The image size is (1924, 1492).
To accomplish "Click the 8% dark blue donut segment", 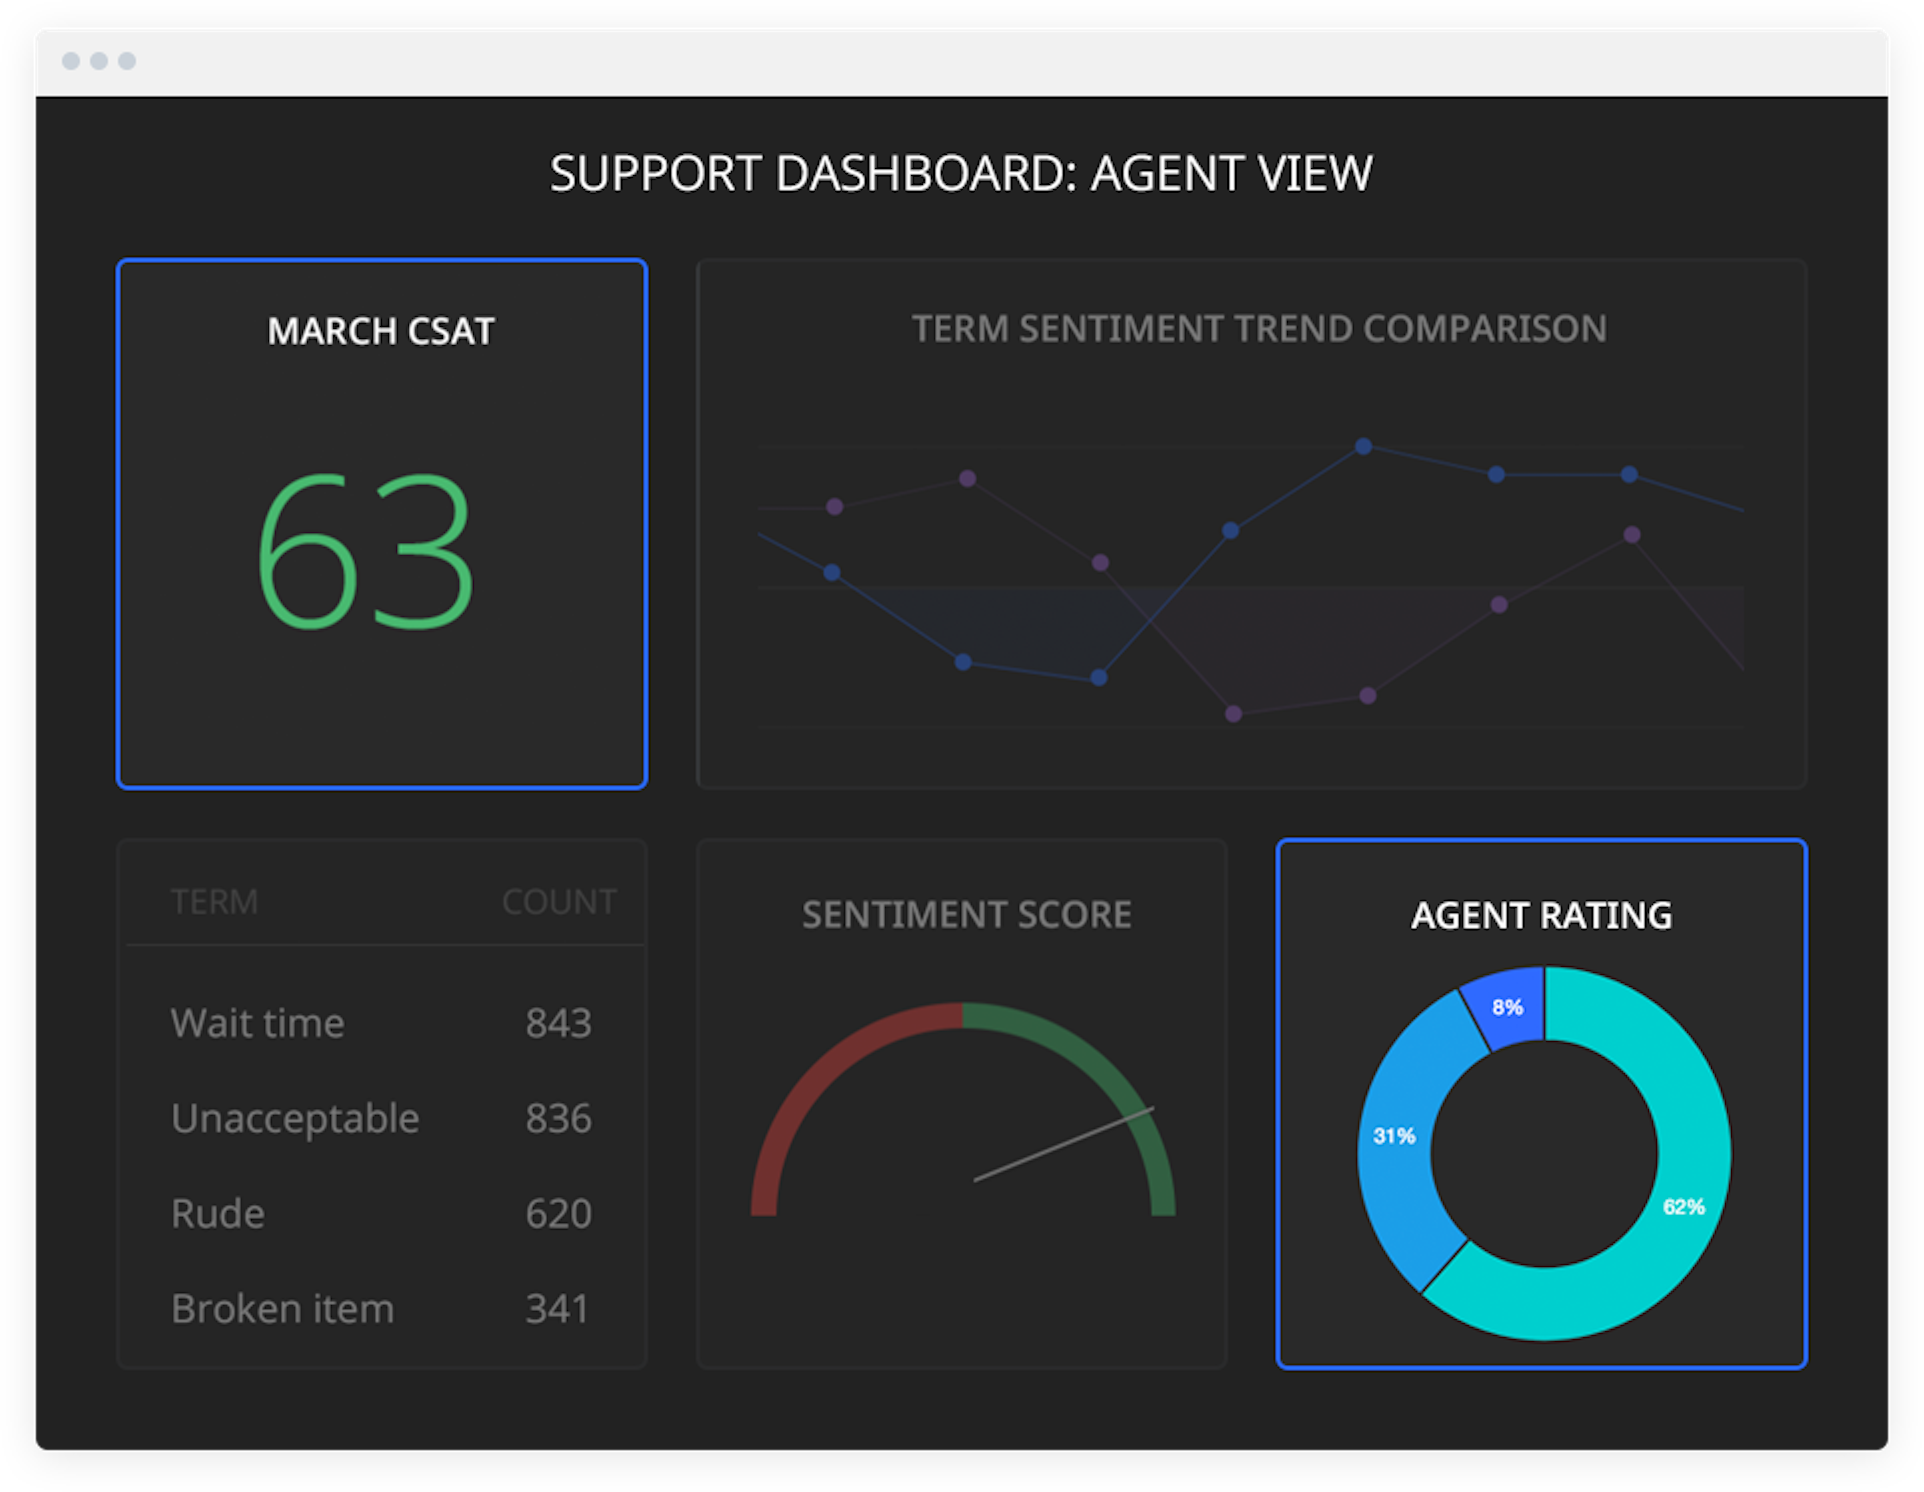I will 1508,1008.
